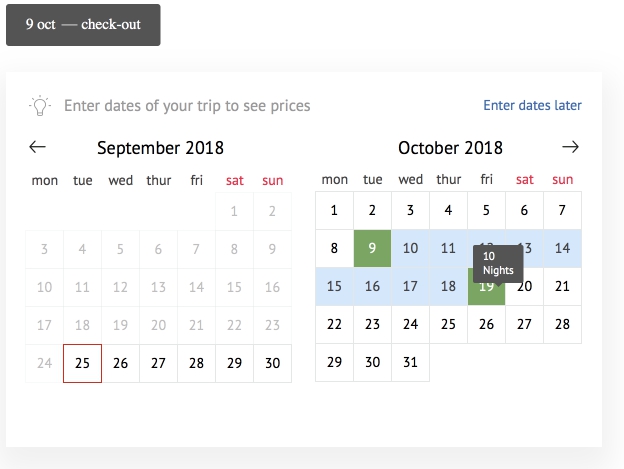
Task: Click the October 2018 month heading
Action: 450,148
